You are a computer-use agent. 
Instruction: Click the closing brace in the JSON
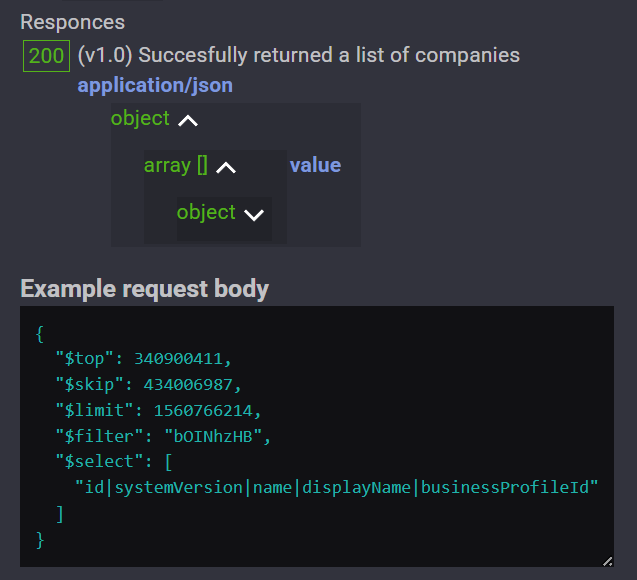(40, 540)
